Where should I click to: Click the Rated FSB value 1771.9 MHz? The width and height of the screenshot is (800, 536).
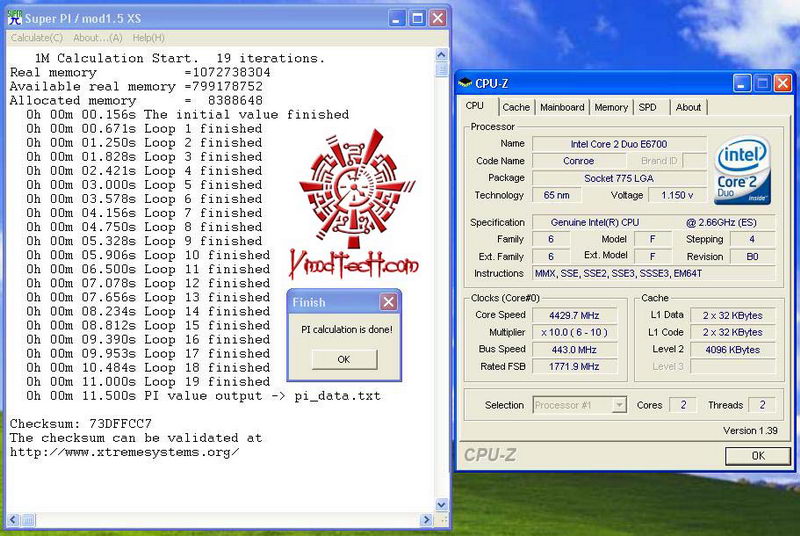[x=574, y=366]
